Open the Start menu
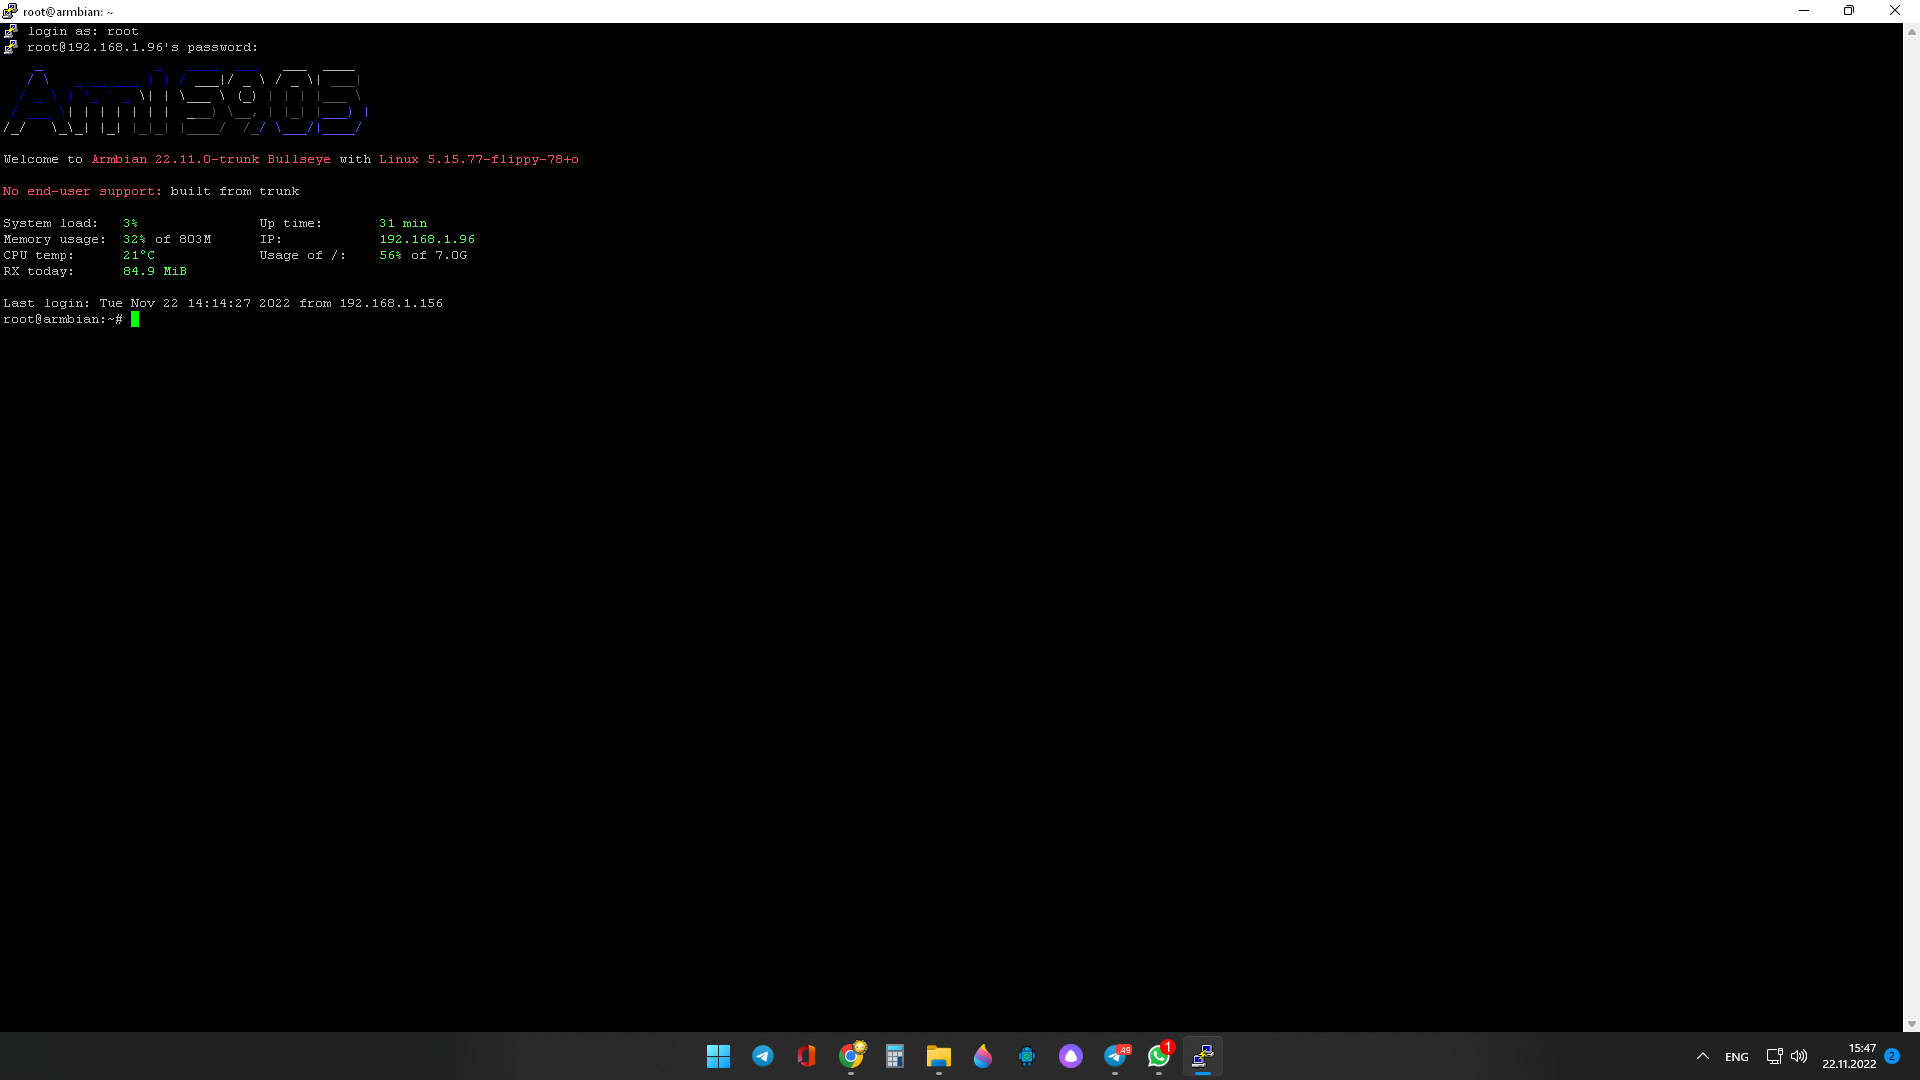 718,1056
